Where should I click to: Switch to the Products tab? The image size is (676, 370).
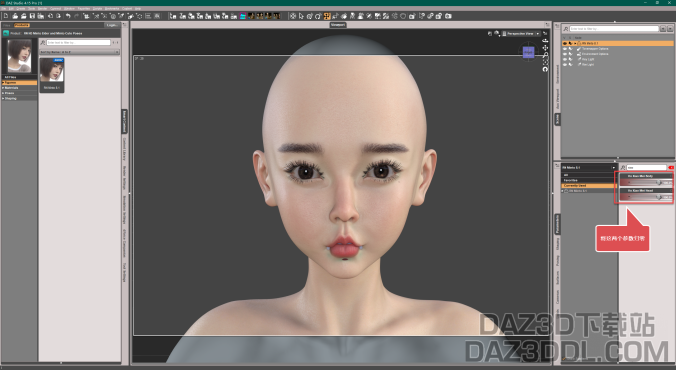coord(22,25)
